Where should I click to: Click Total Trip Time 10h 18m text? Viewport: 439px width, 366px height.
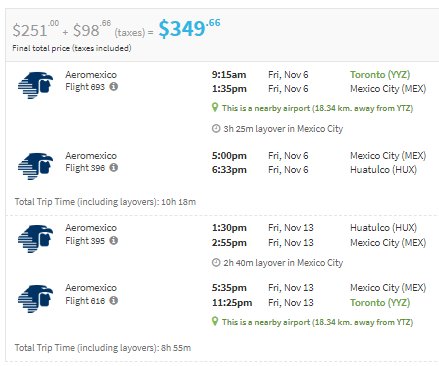[105, 202]
